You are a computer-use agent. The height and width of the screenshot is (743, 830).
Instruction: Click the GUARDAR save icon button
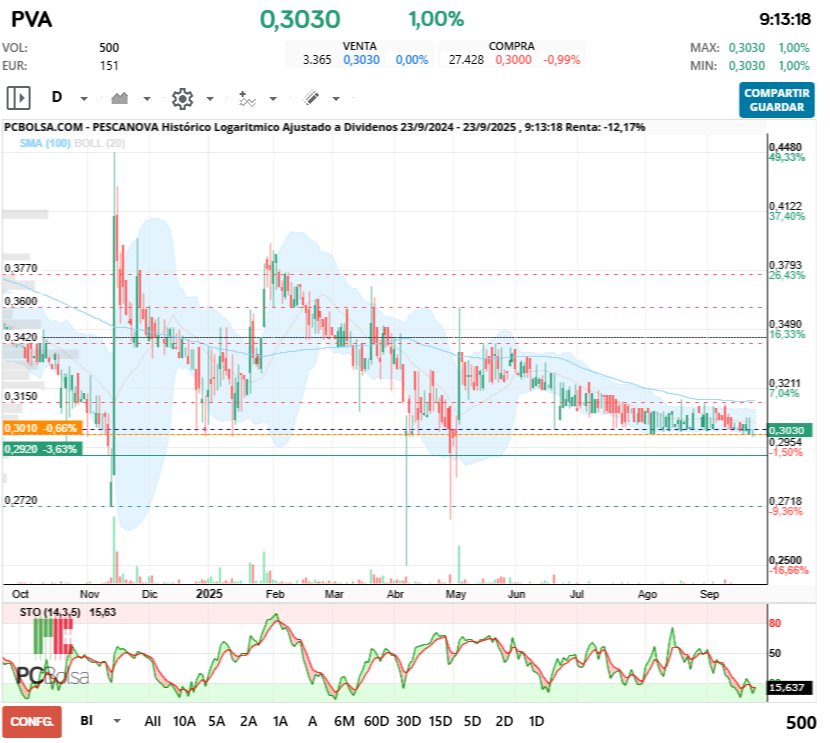point(777,105)
